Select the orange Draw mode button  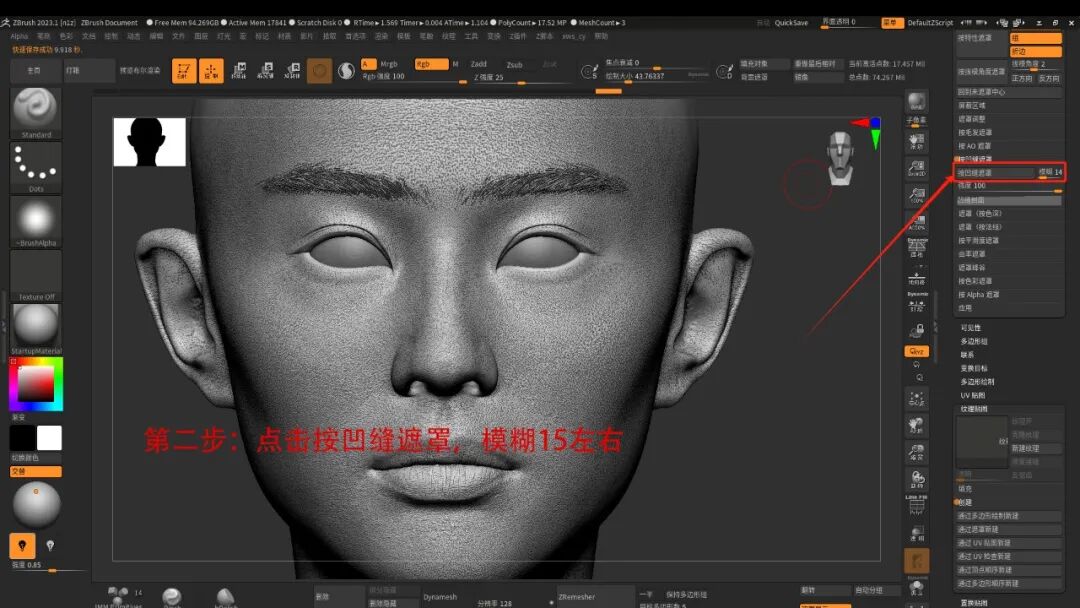[x=211, y=70]
